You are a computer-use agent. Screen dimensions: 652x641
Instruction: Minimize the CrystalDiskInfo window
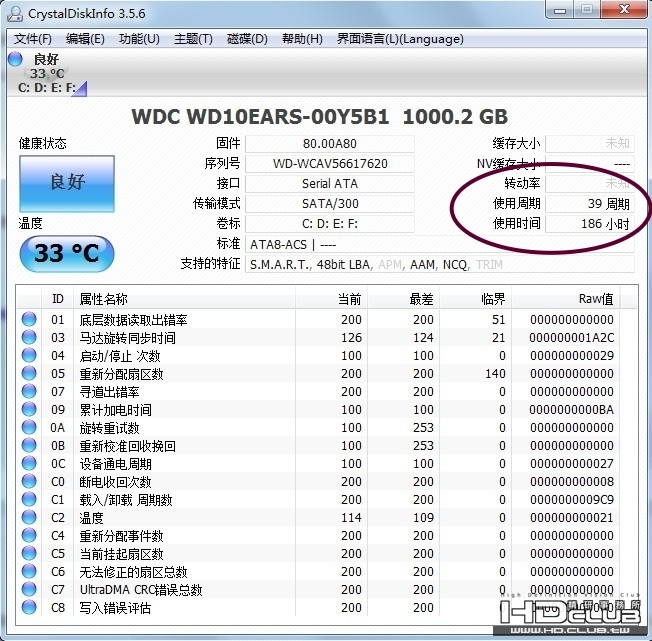(x=560, y=10)
